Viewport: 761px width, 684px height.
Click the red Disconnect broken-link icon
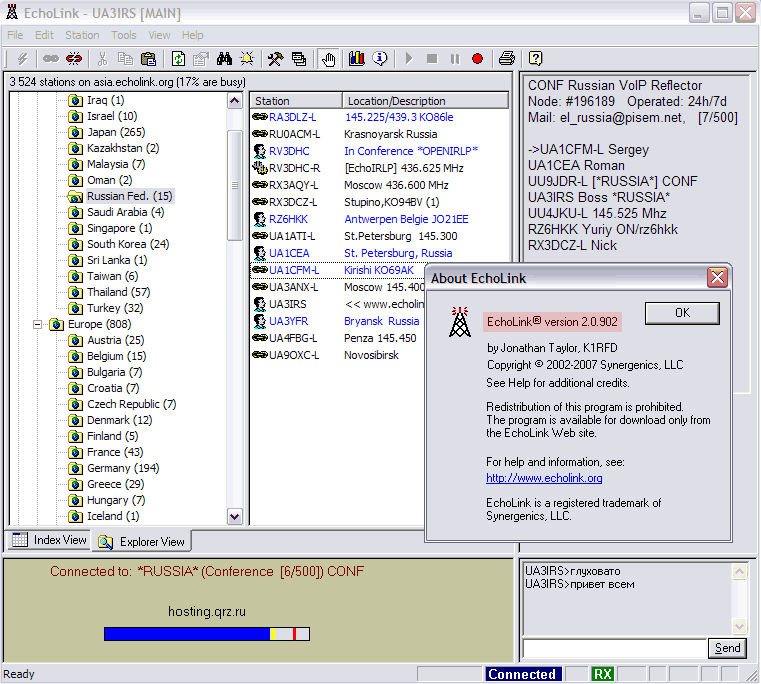[74, 59]
